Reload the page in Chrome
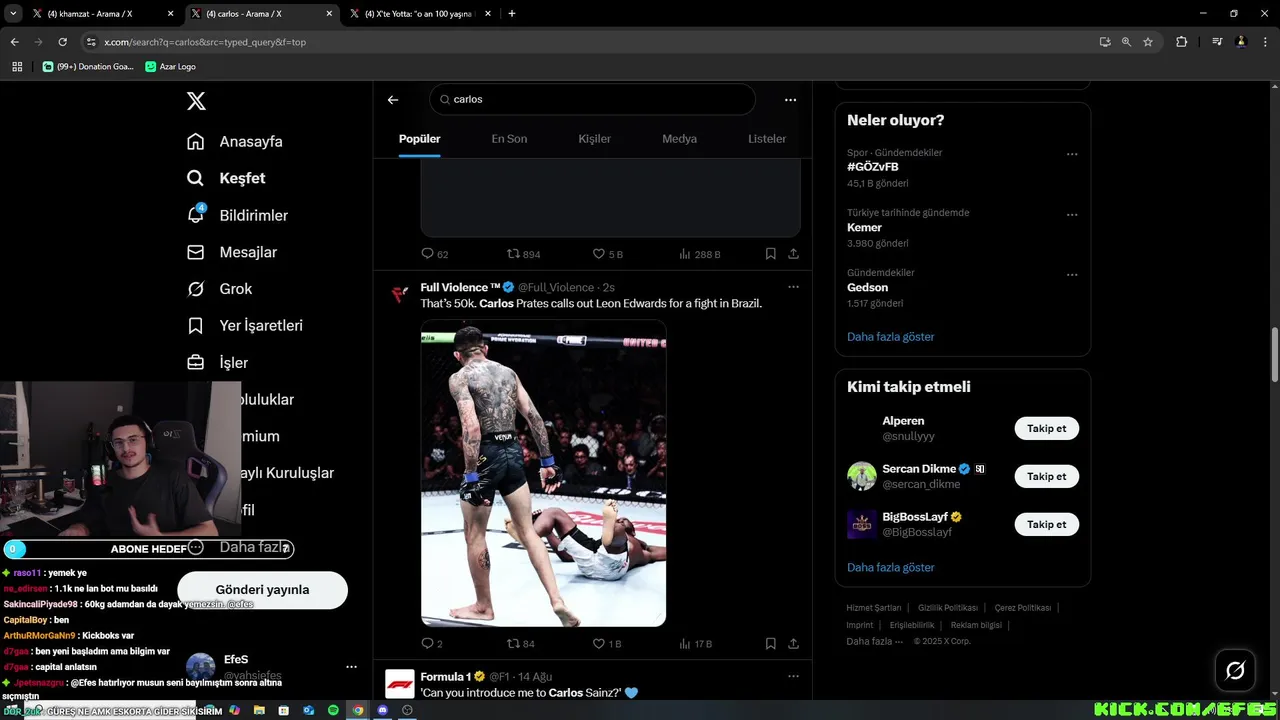Image resolution: width=1280 pixels, height=720 pixels. [63, 42]
